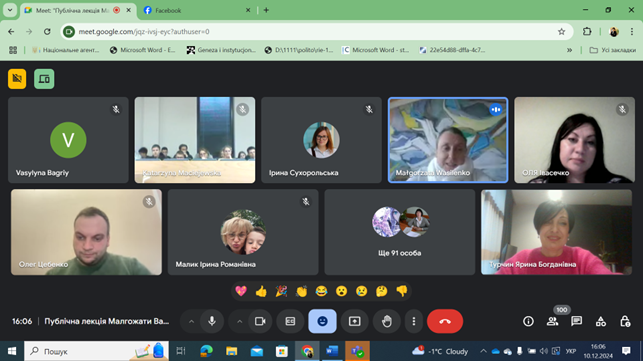
Task: Send the heart emoji reaction
Action: coord(241,291)
